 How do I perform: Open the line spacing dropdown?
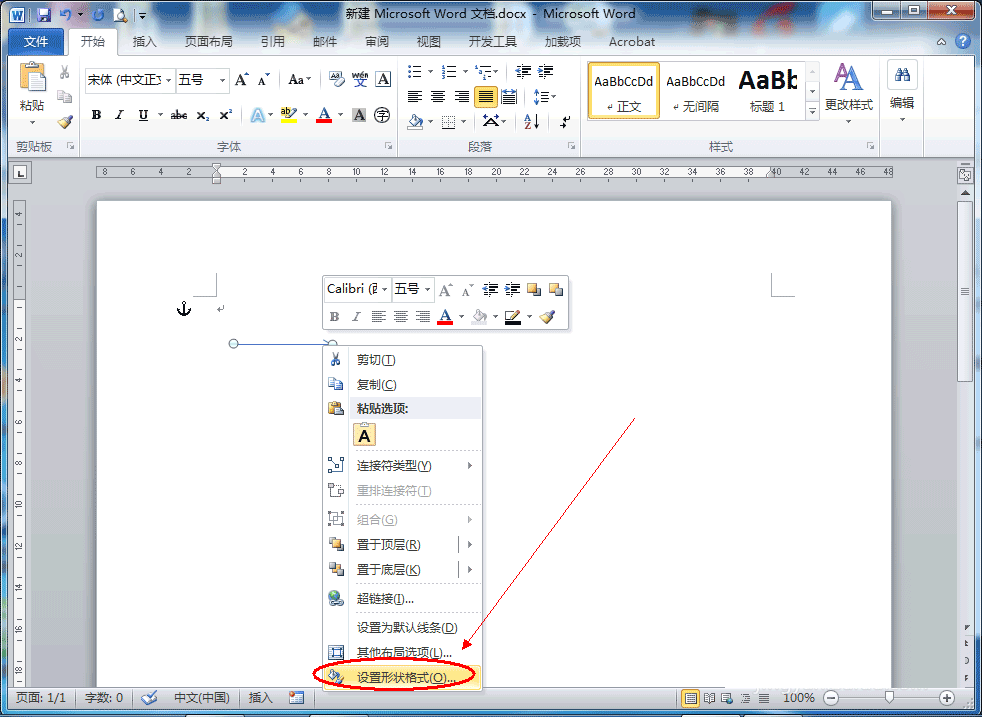click(545, 96)
